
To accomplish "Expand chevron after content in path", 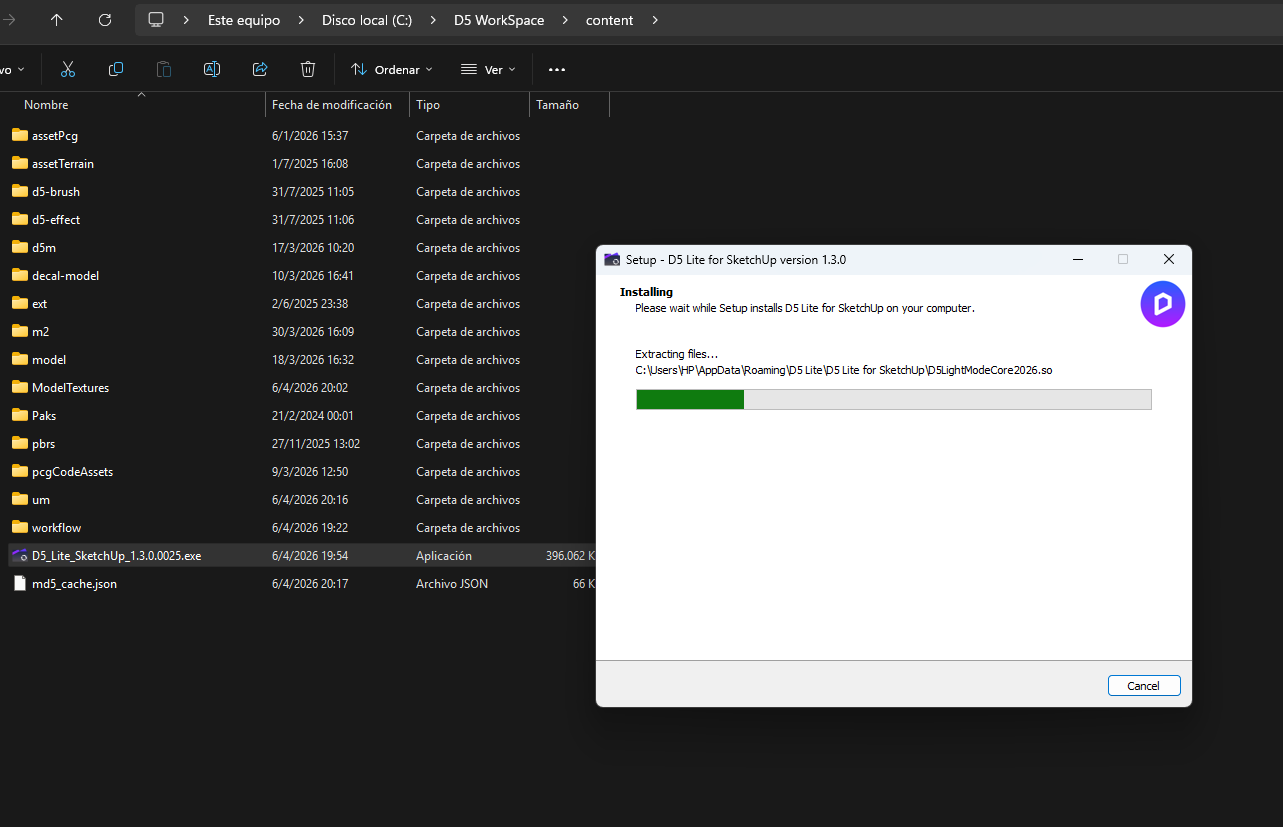I will (x=655, y=20).
